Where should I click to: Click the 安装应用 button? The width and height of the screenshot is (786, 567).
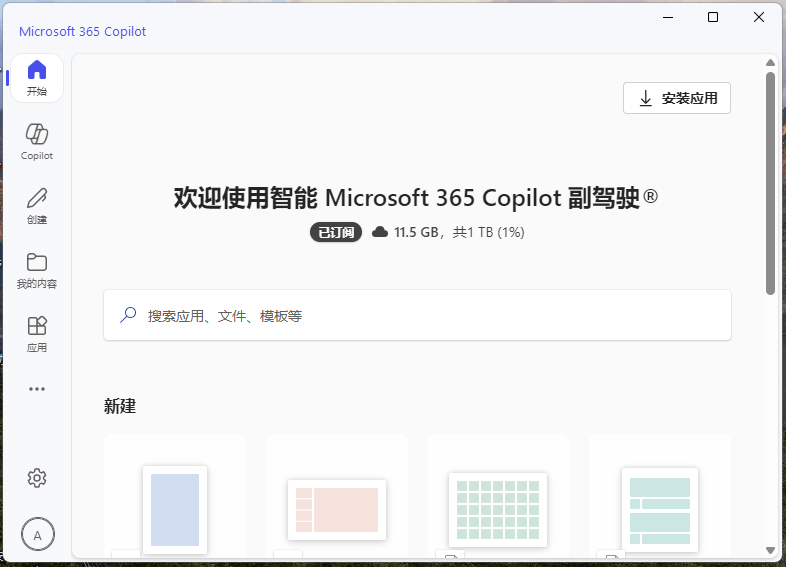(x=677, y=98)
